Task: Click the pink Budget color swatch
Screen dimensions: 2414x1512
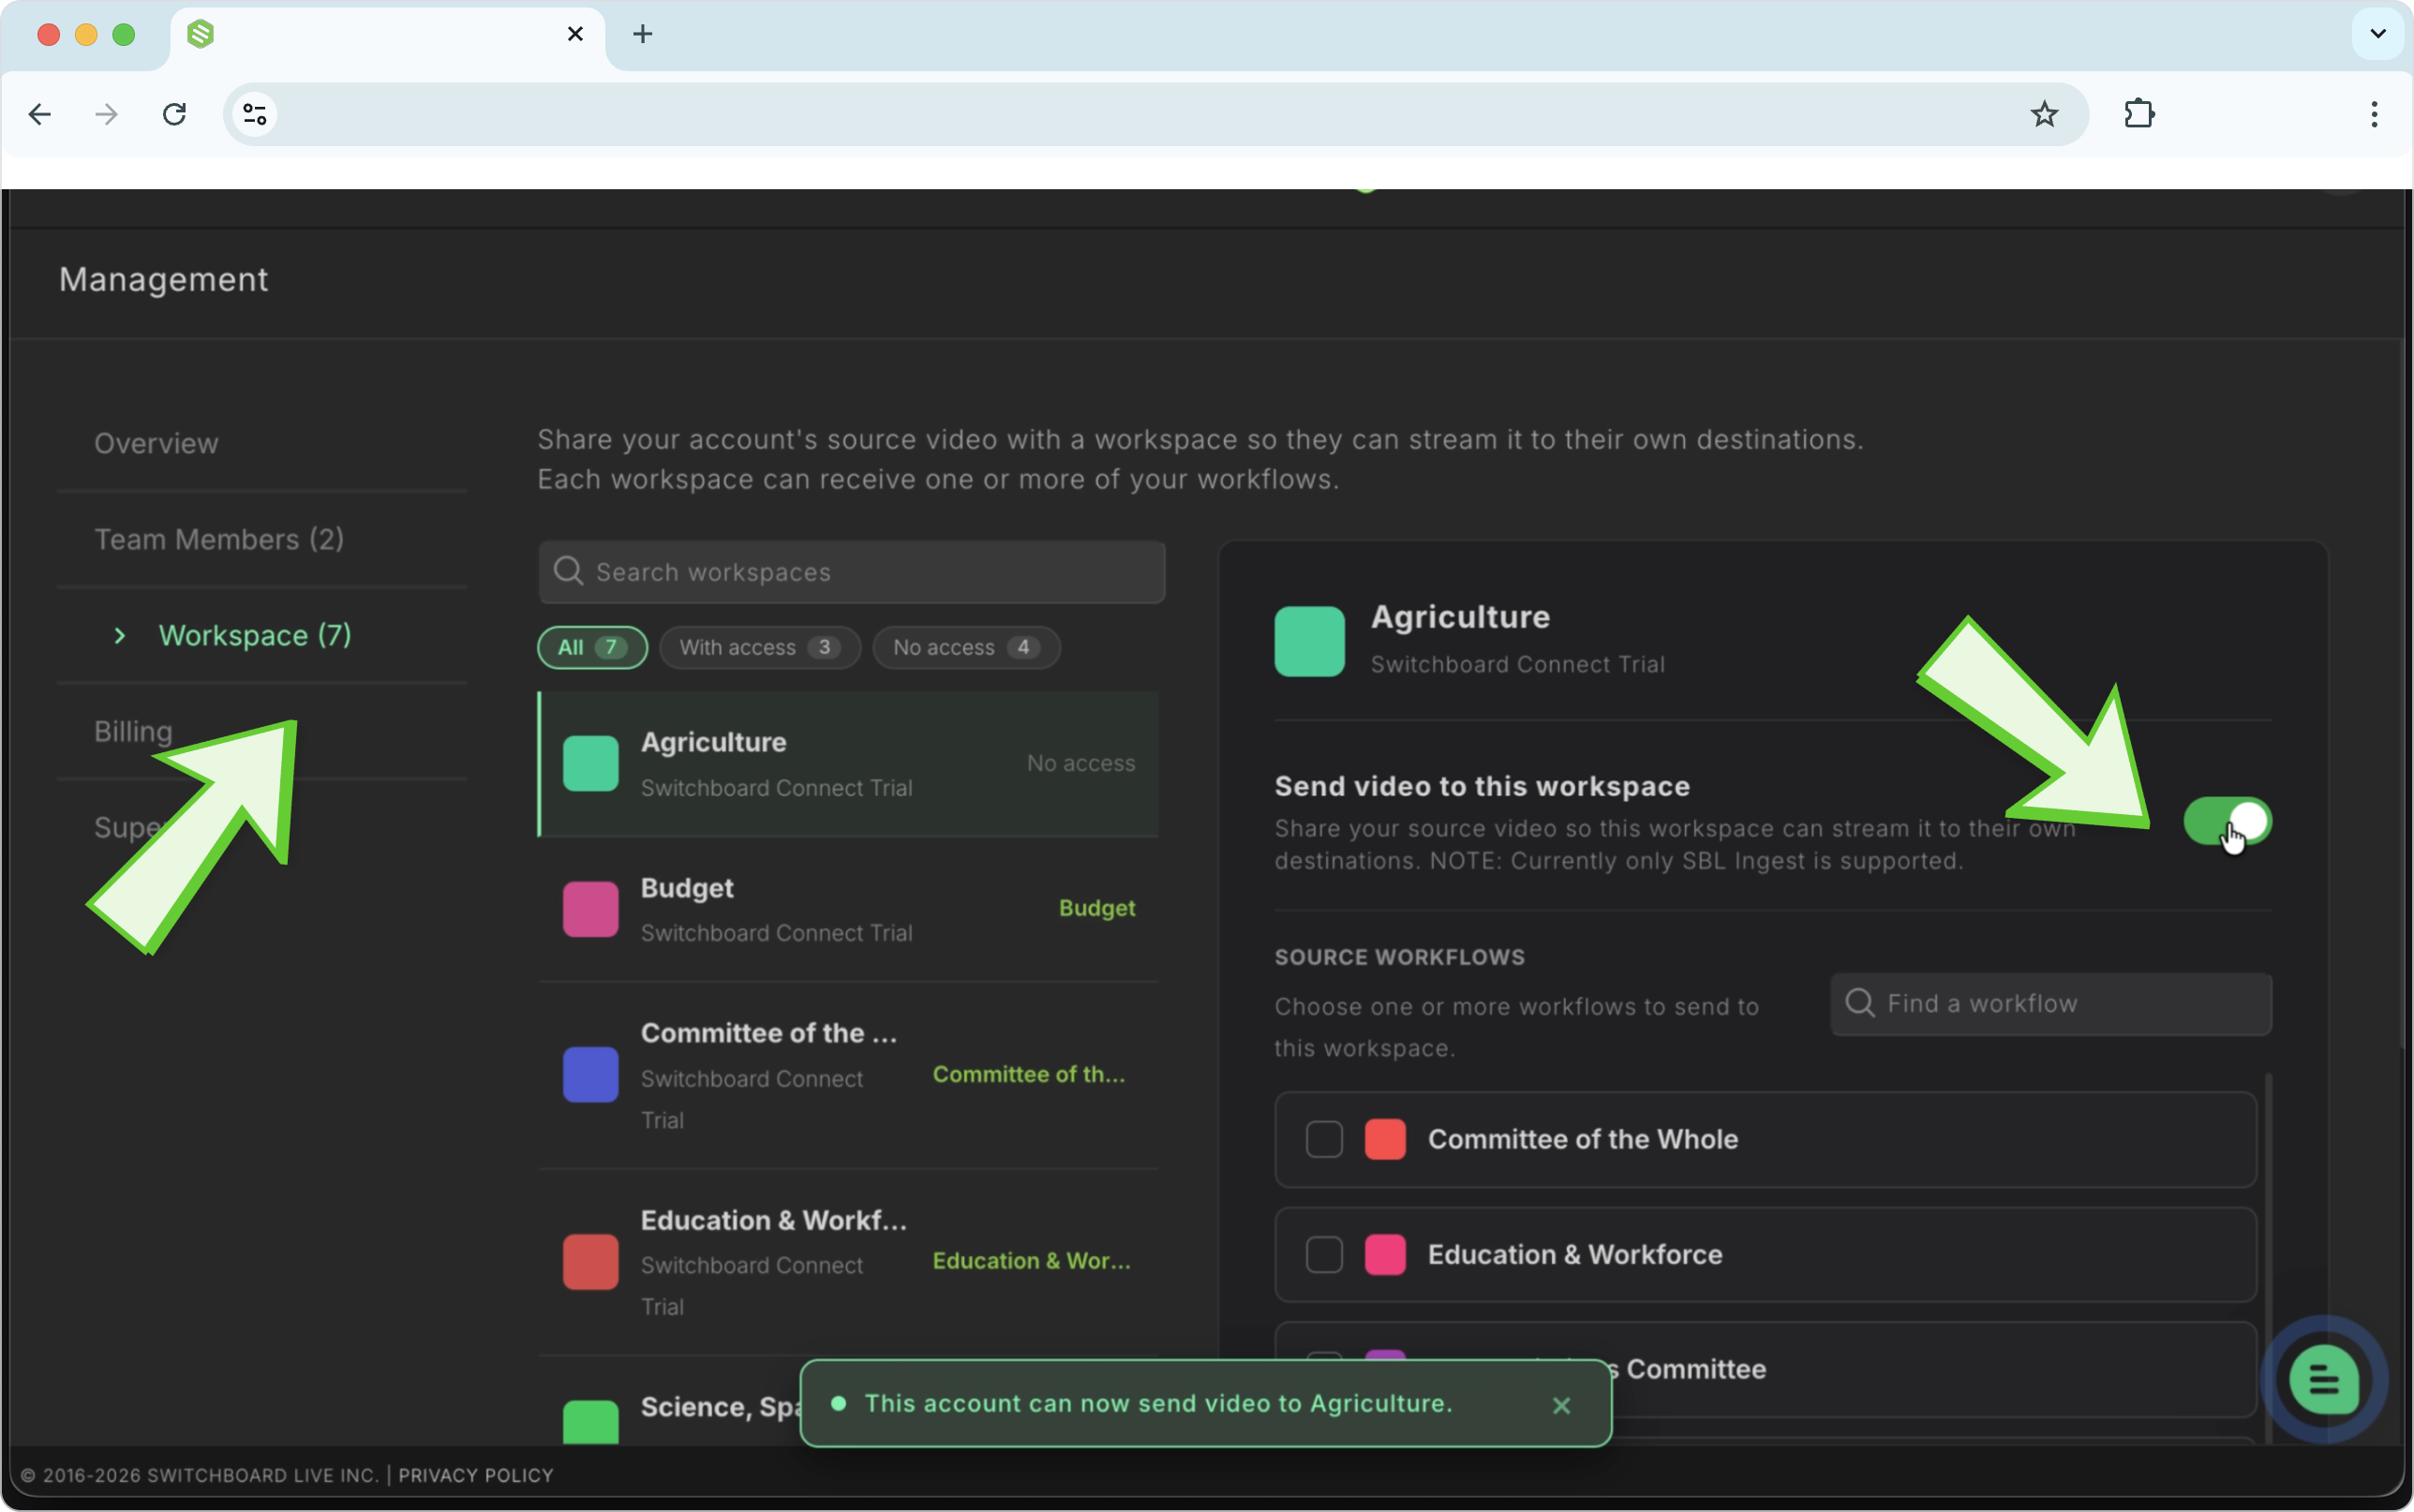Action: click(590, 909)
